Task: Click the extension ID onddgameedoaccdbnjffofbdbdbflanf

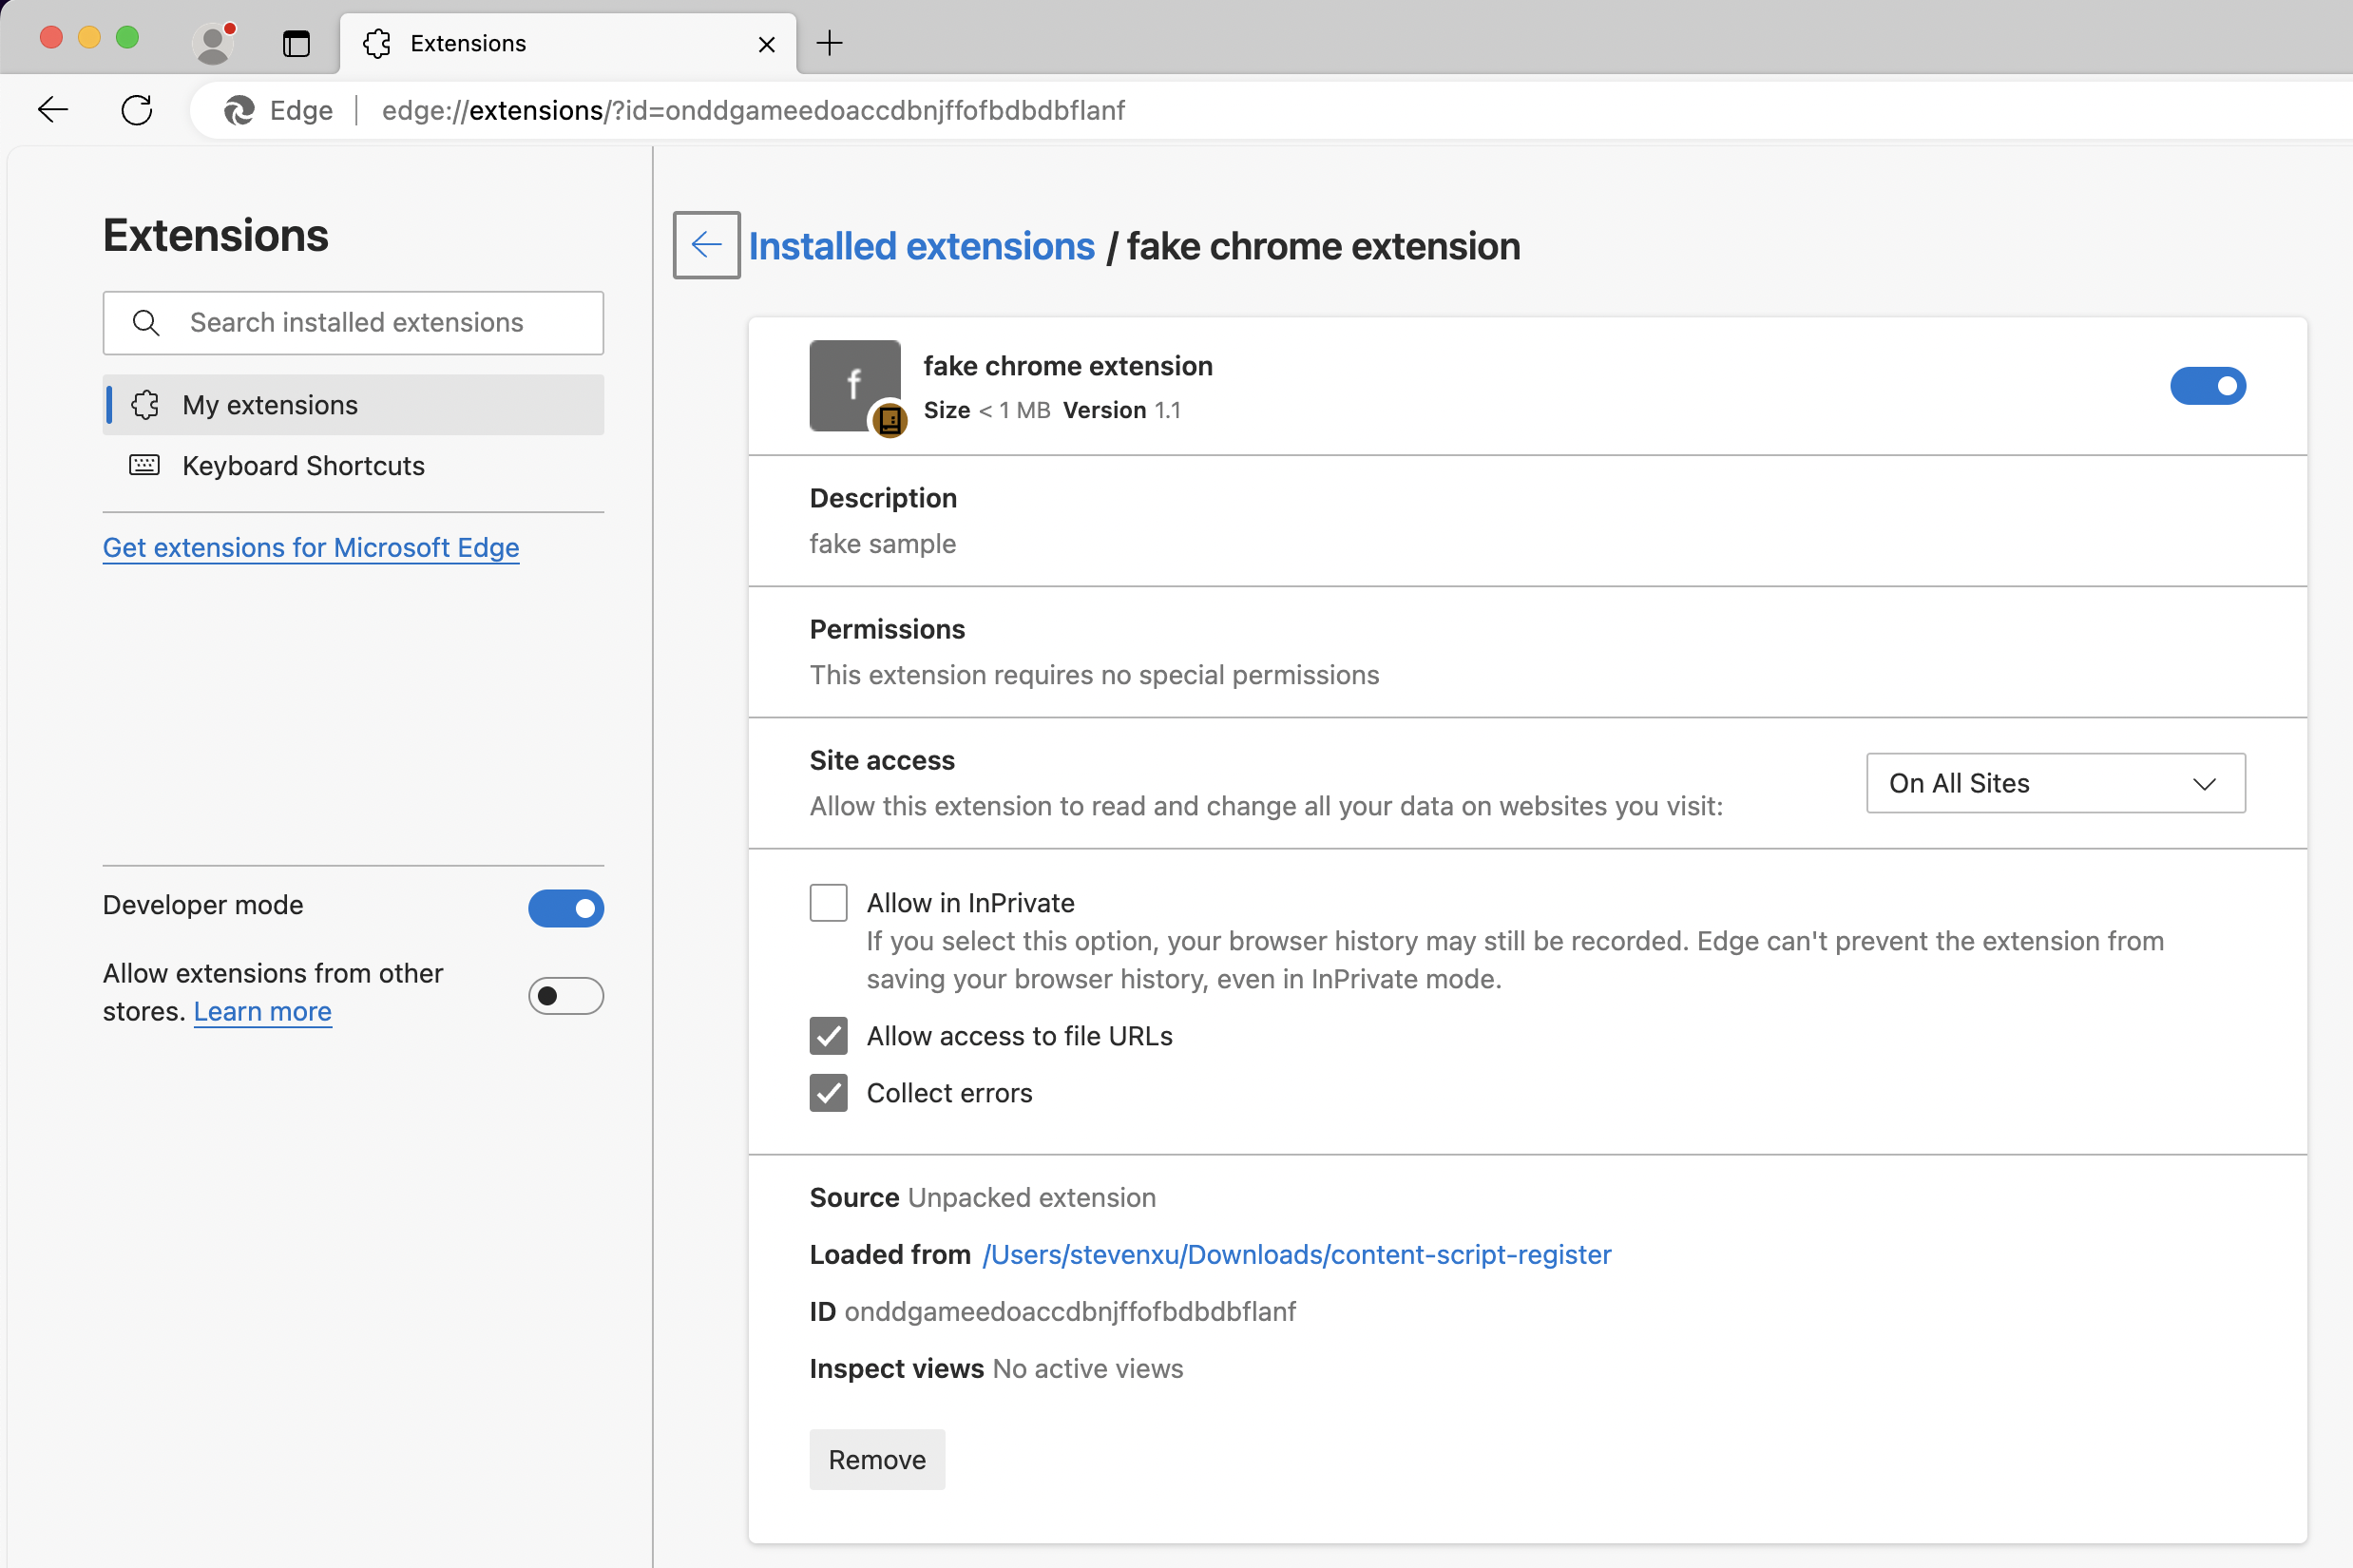Action: 1069,1311
